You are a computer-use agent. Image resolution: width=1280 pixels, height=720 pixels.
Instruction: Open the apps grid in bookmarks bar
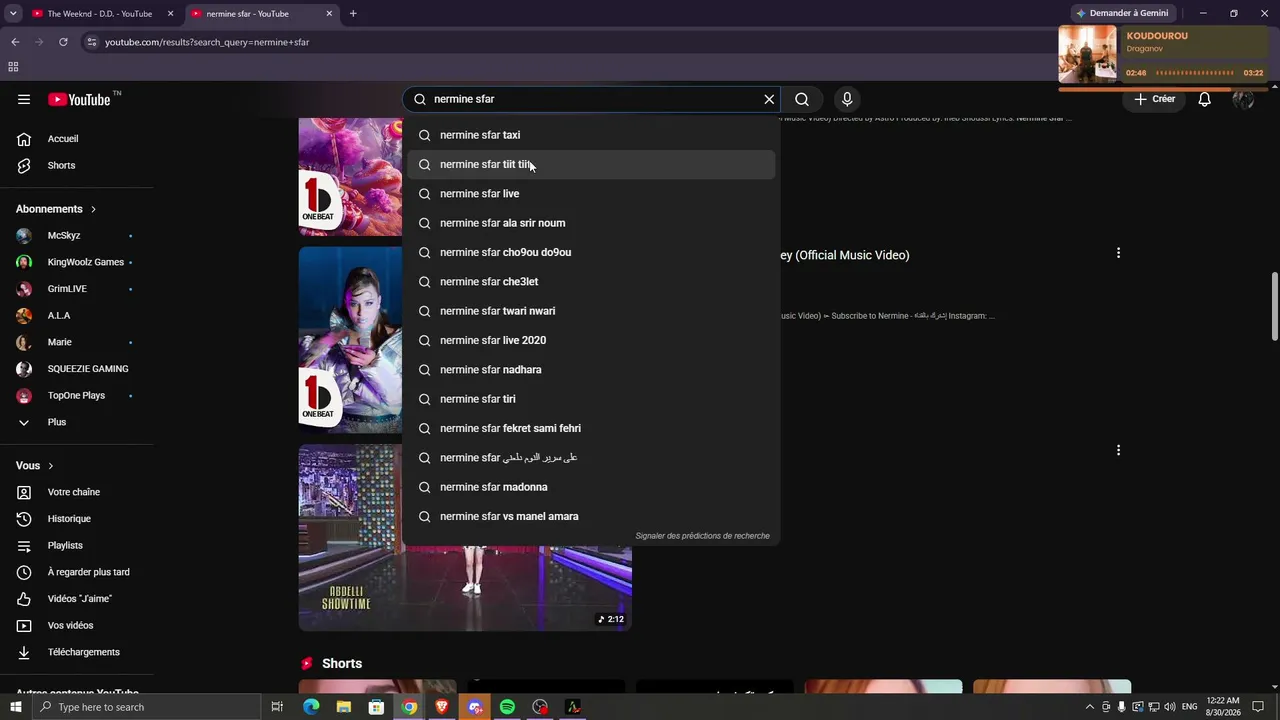point(13,67)
